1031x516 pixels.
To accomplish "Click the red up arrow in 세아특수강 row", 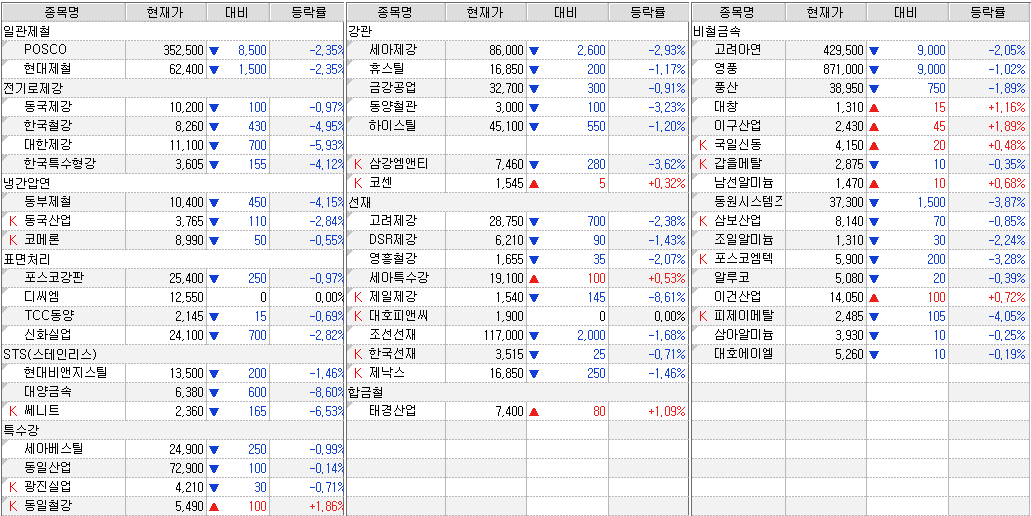I will (534, 278).
